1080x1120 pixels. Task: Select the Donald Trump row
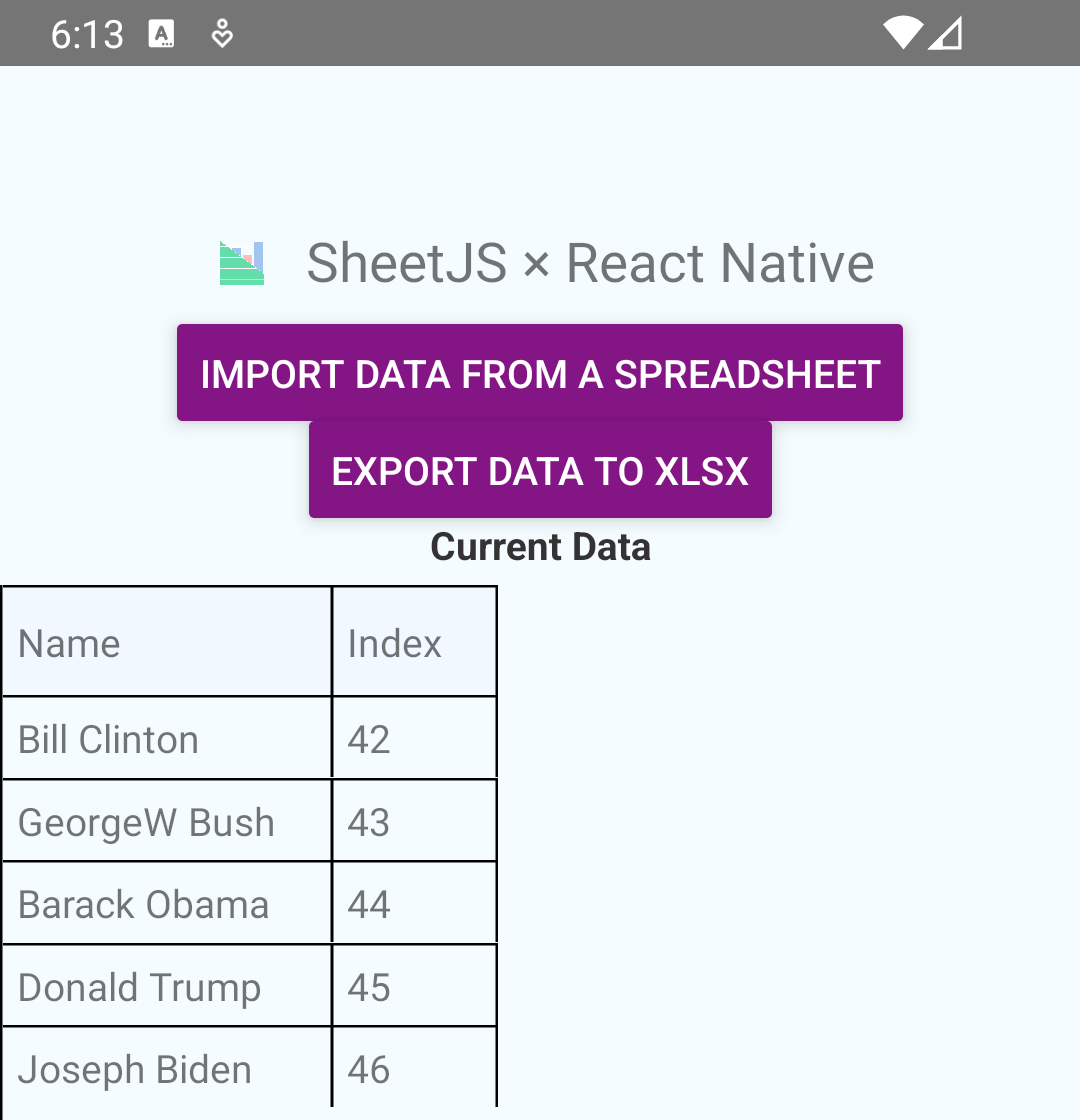[139, 987]
